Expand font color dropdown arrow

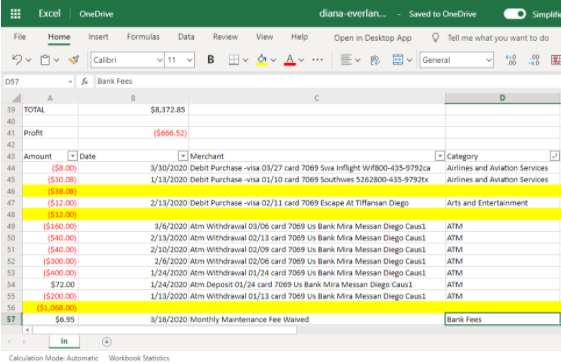click(x=301, y=60)
